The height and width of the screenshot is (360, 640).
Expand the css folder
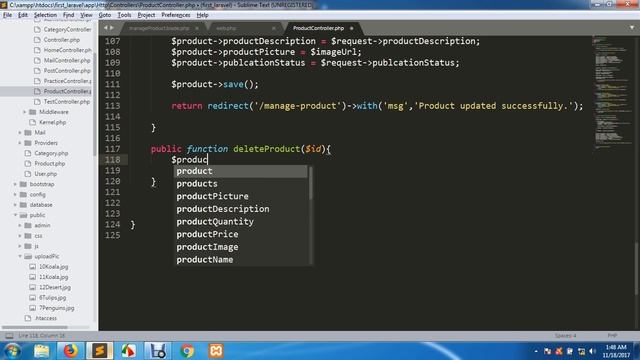pyautogui.click(x=20, y=236)
